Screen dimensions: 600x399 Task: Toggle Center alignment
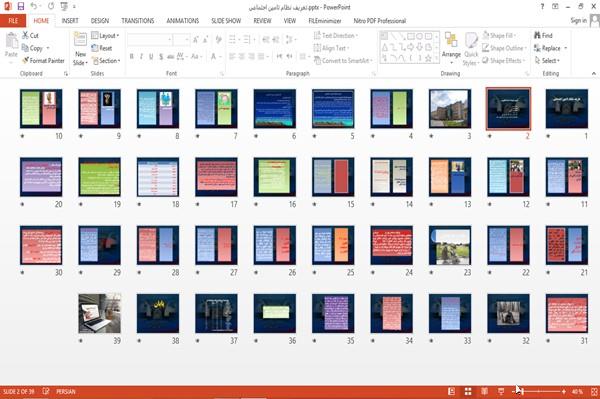241,57
